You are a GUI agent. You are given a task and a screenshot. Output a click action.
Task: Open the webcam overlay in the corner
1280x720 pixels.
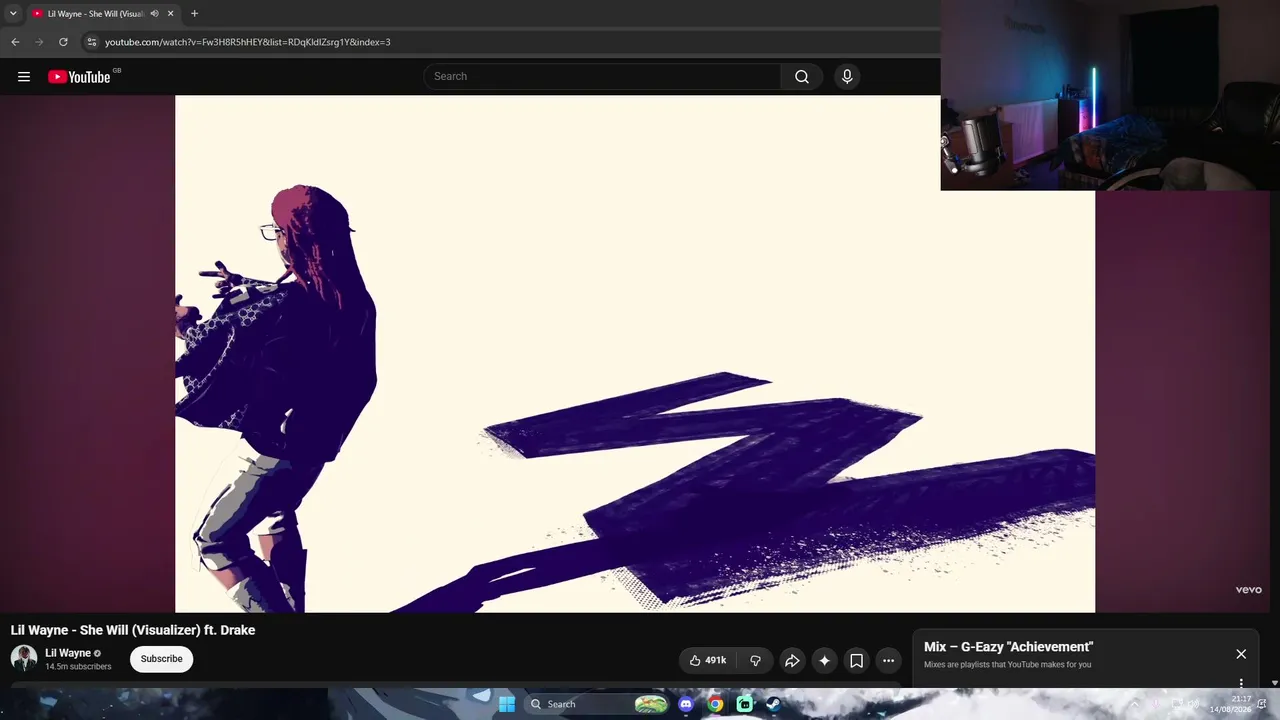coord(1110,95)
